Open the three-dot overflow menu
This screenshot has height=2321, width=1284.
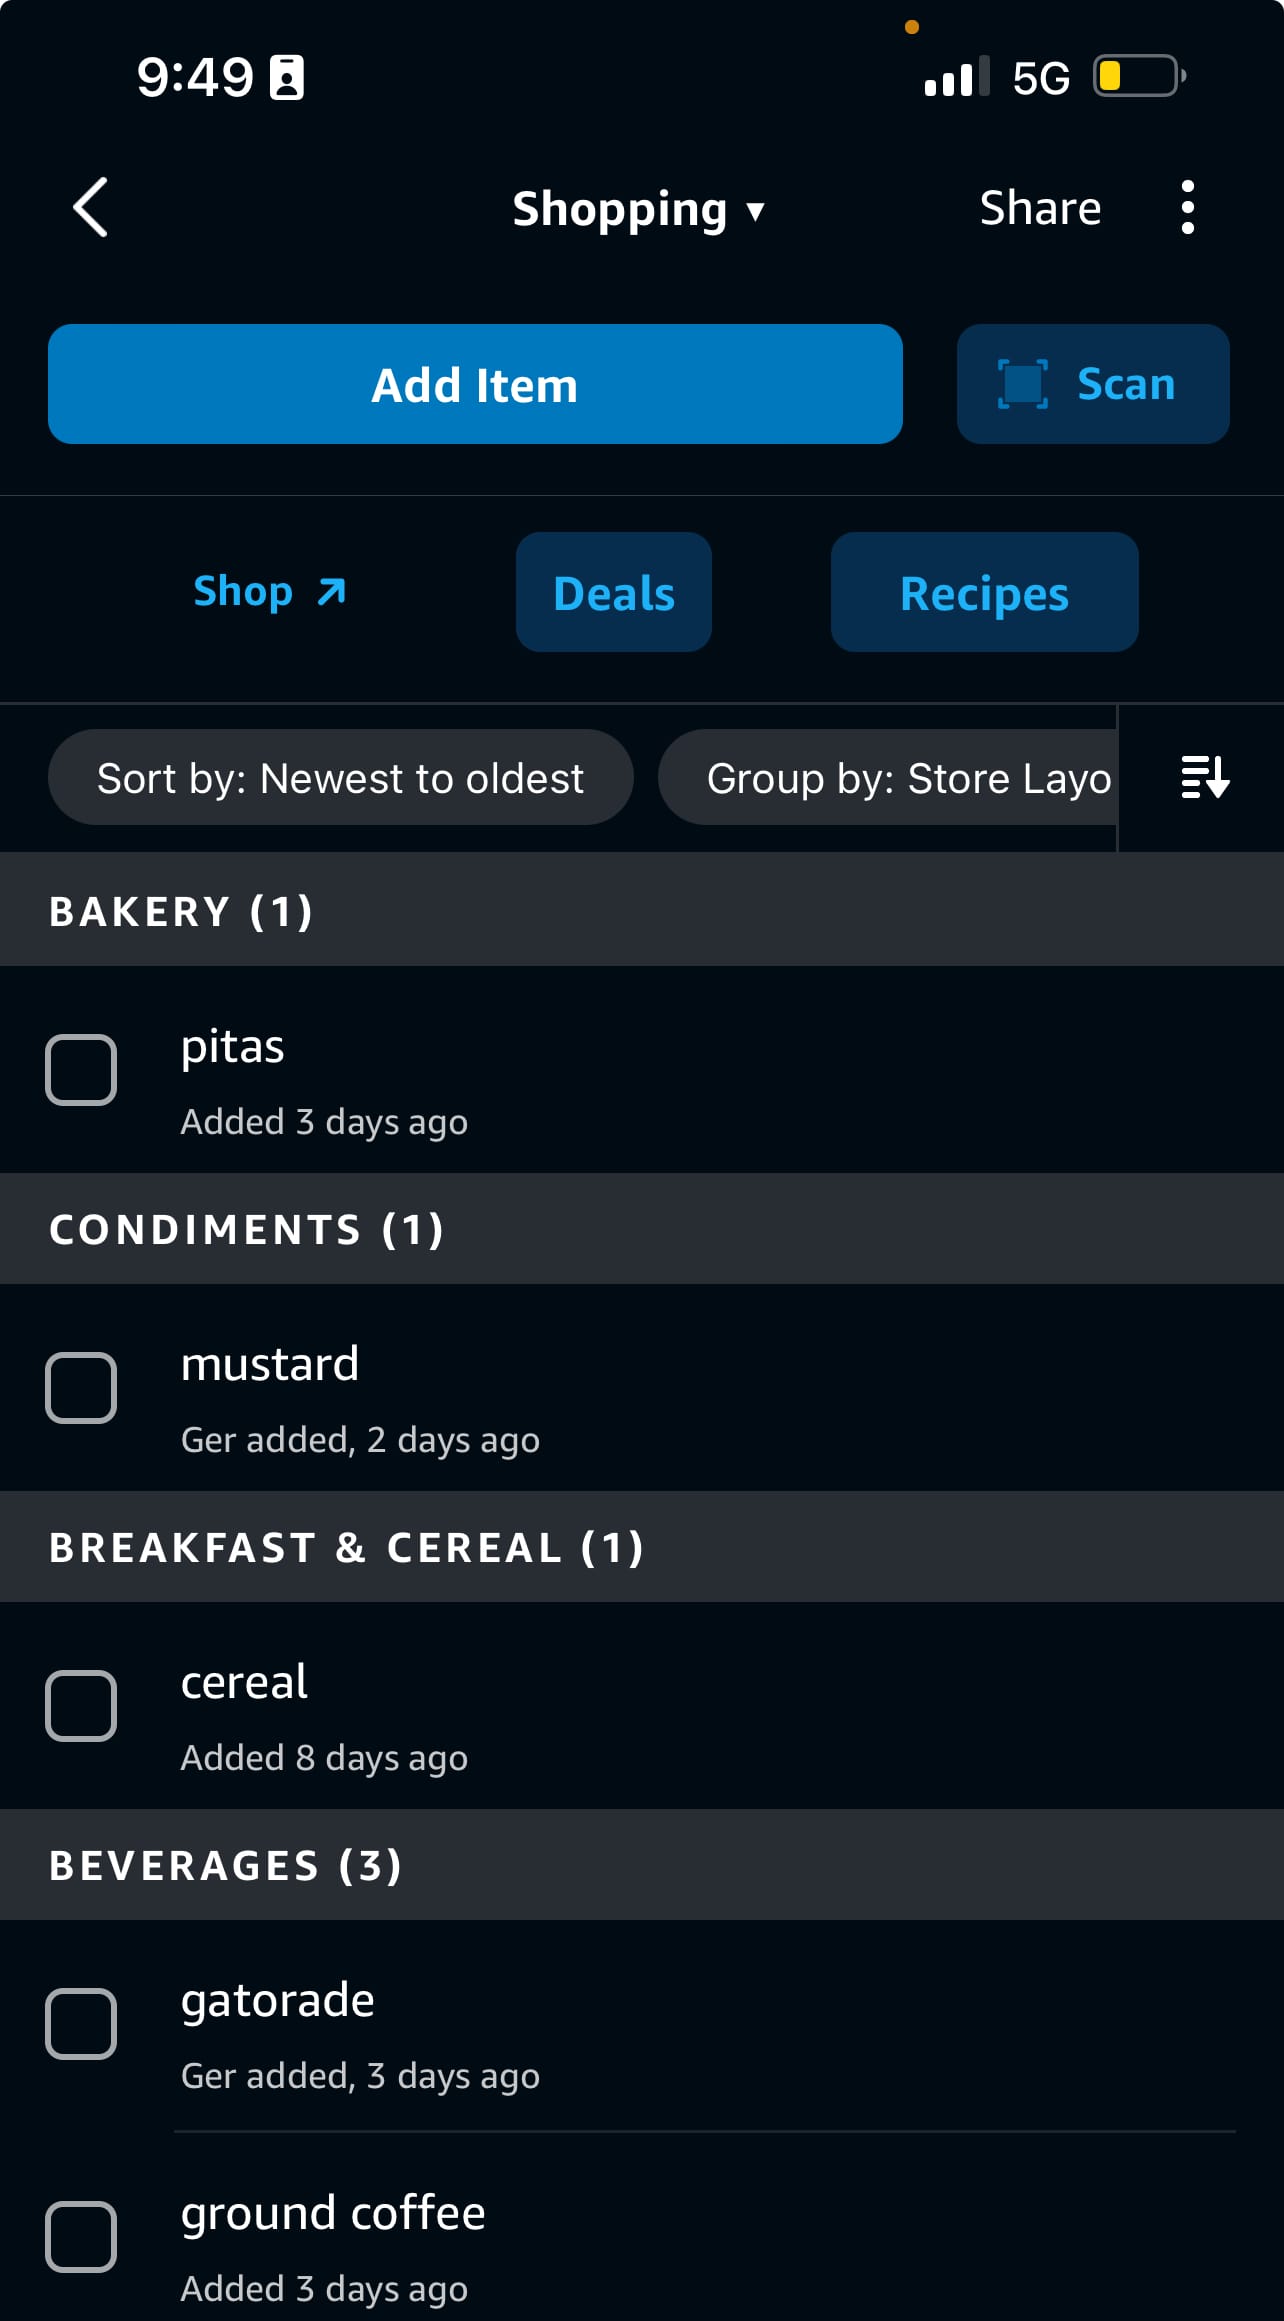click(1186, 207)
